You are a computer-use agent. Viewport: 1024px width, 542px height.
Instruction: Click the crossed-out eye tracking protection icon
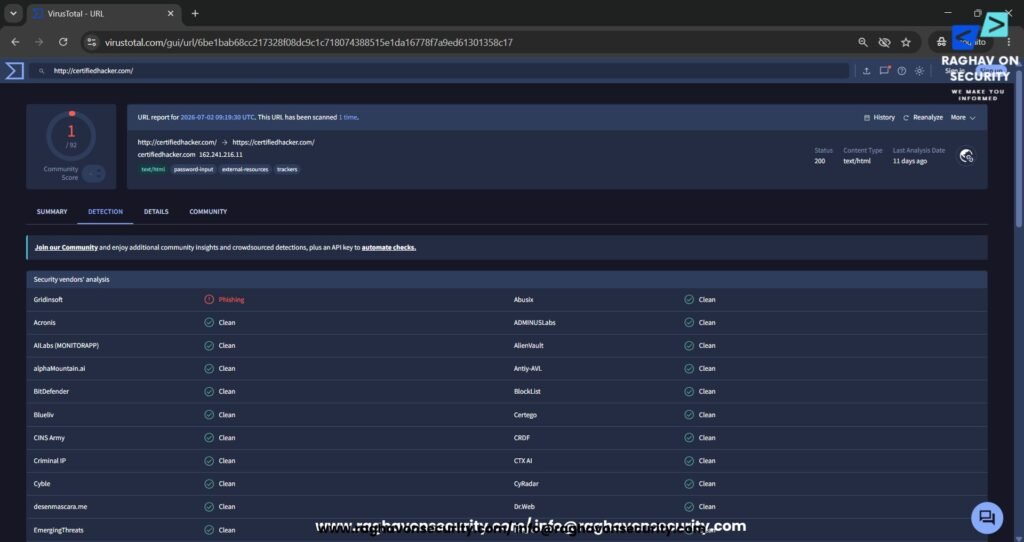(x=884, y=42)
